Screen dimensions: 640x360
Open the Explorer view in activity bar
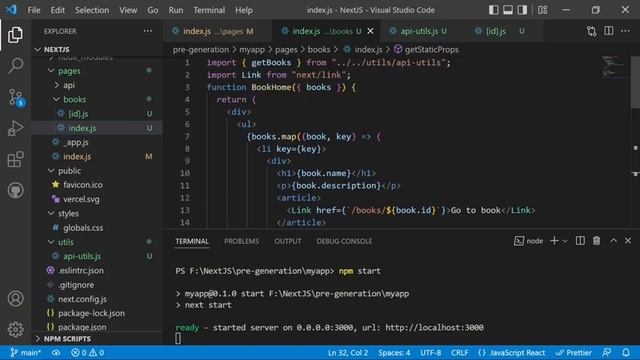(16, 35)
